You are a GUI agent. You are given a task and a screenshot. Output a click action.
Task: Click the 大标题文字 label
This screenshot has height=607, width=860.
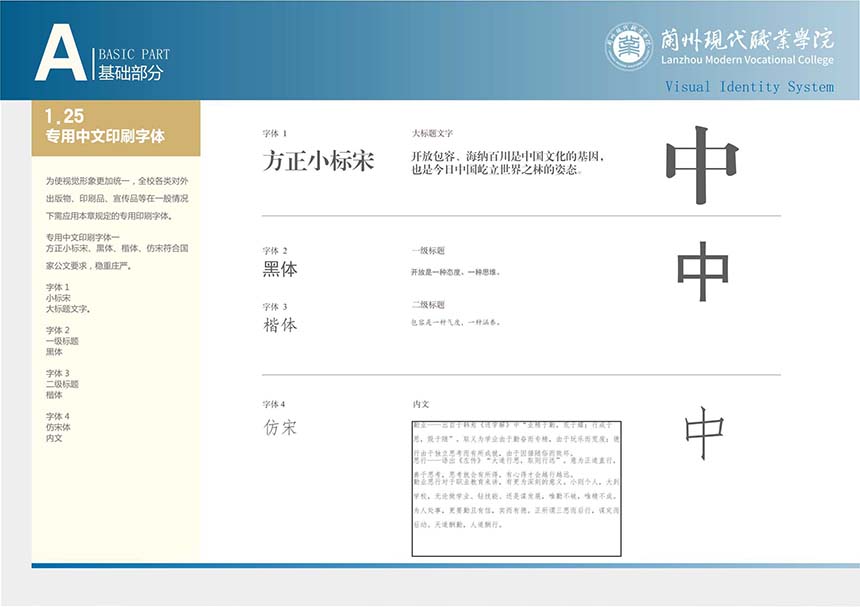tap(433, 133)
